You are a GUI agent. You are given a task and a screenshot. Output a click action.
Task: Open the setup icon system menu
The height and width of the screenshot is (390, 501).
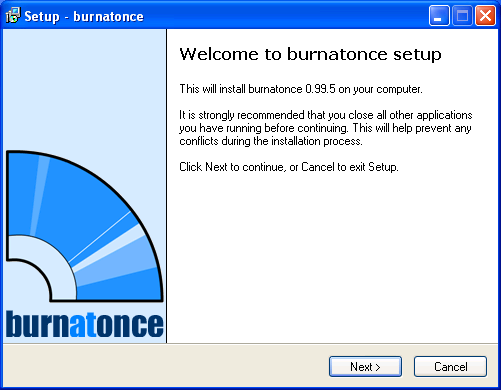[x=13, y=16]
